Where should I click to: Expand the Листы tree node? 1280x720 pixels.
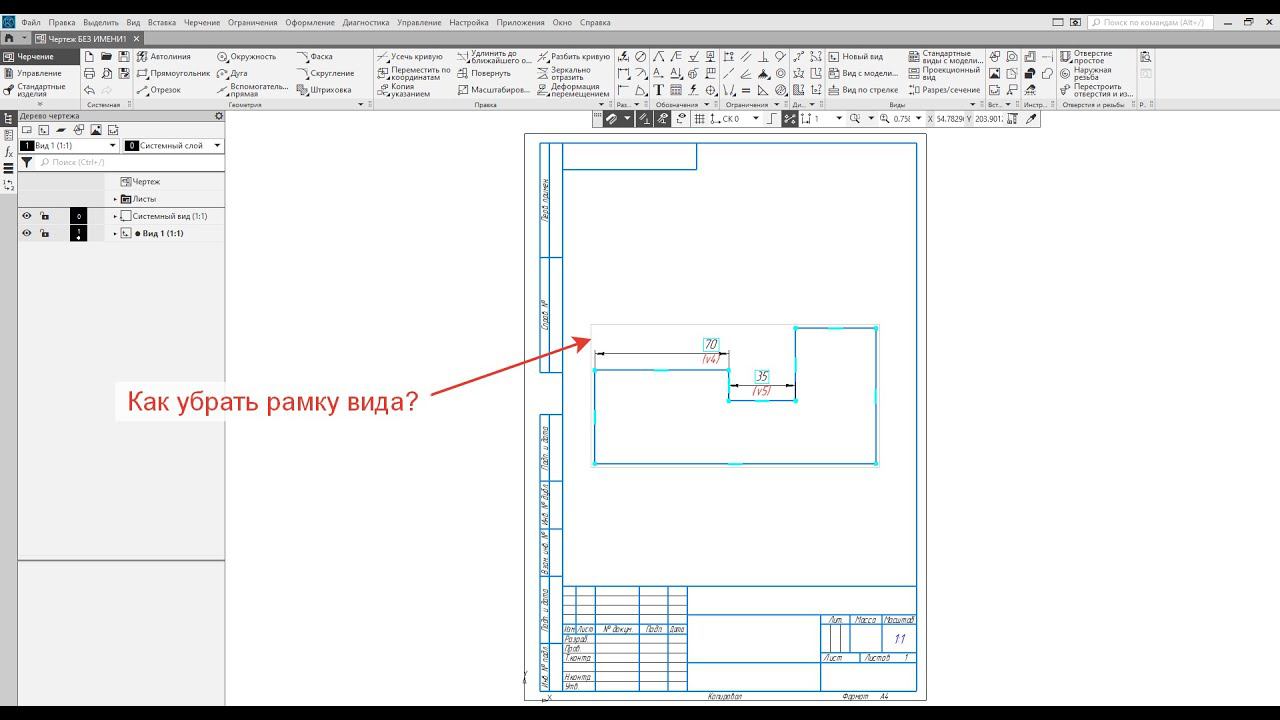(115, 199)
